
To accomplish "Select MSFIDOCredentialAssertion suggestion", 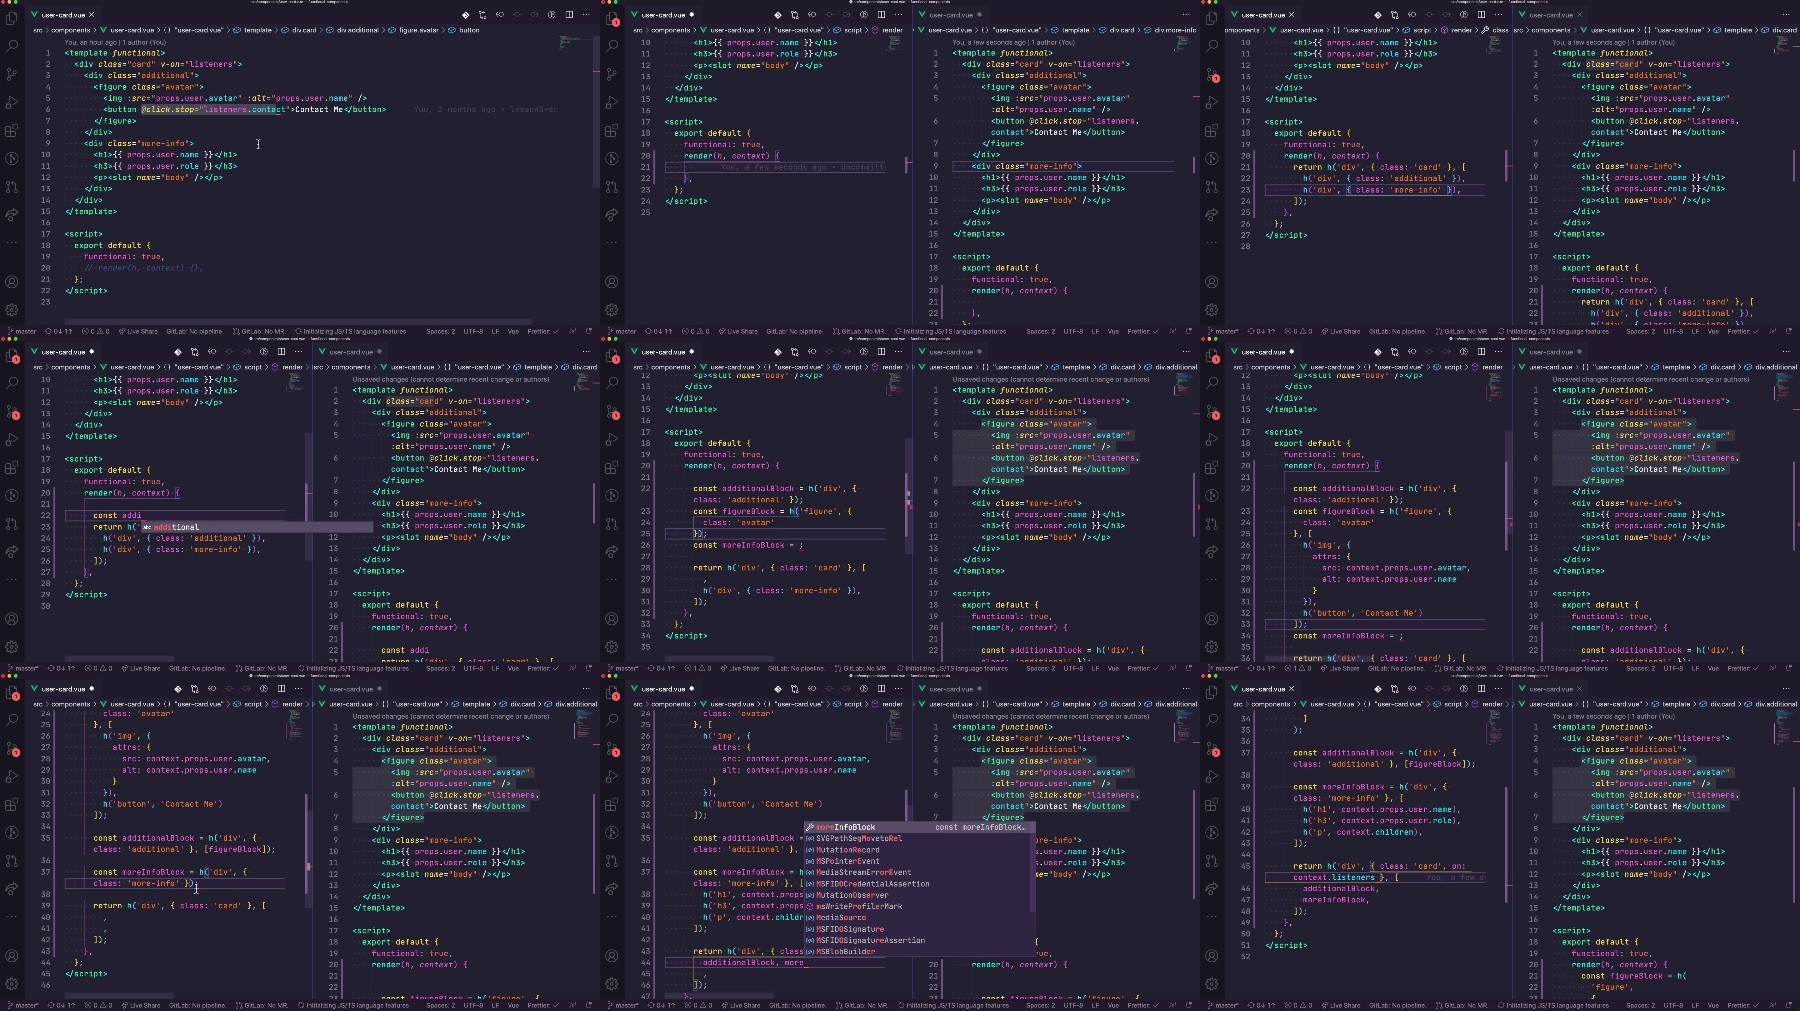I will pos(918,884).
